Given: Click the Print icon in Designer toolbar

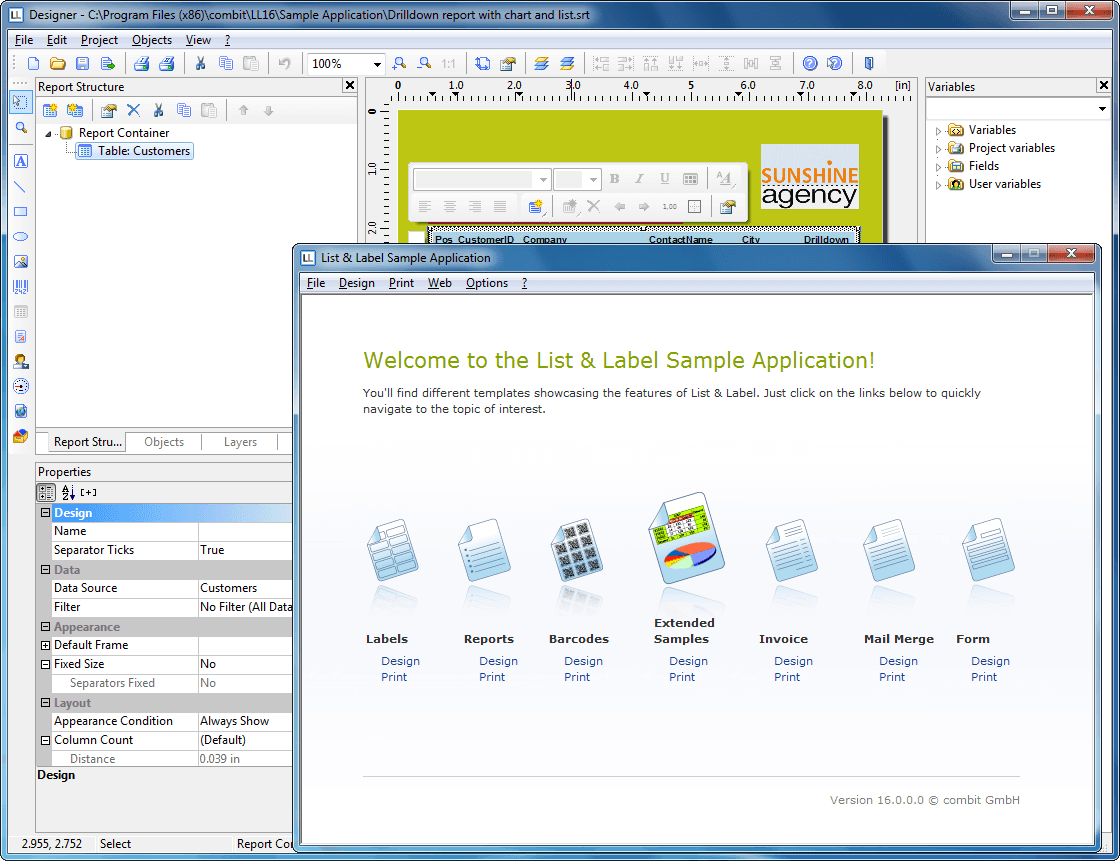Looking at the screenshot, I should tap(141, 64).
